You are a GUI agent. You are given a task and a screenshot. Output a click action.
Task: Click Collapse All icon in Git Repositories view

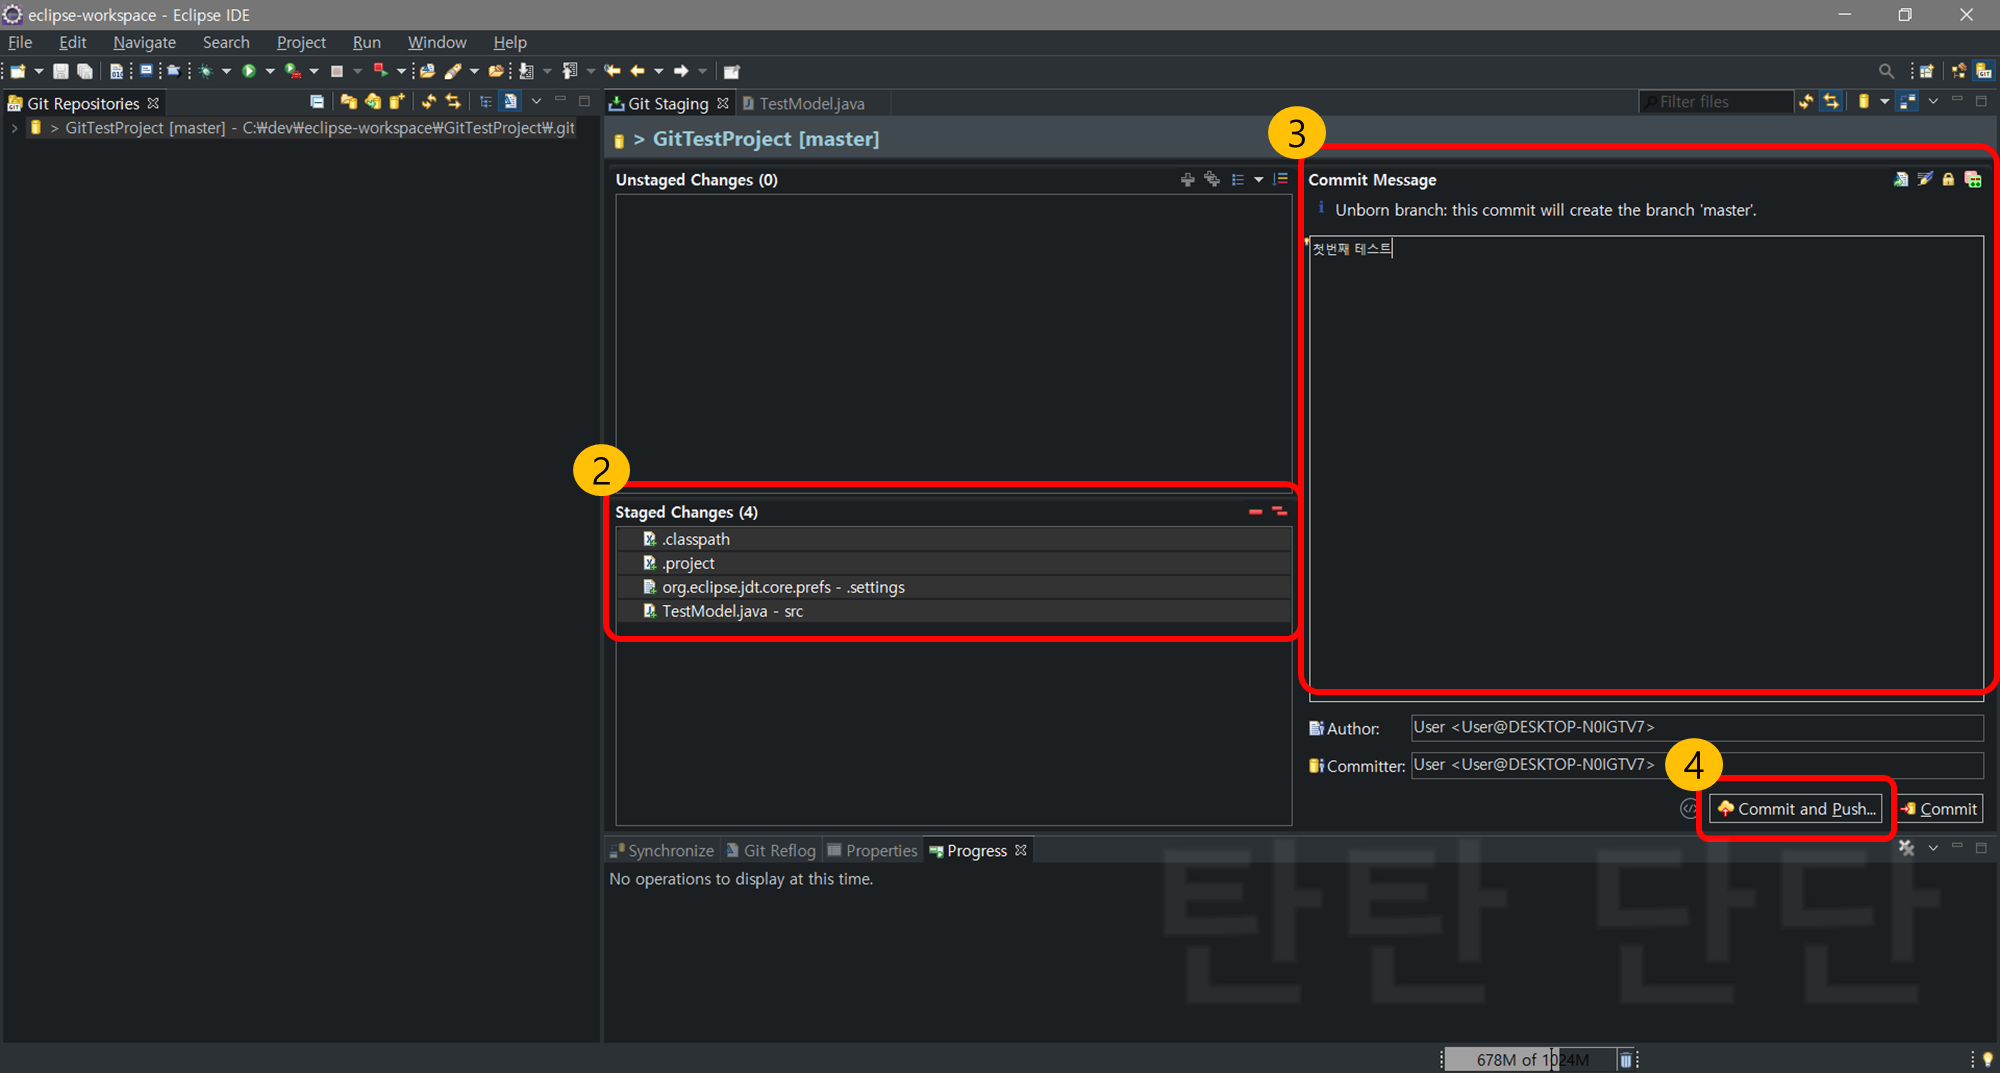tap(317, 101)
